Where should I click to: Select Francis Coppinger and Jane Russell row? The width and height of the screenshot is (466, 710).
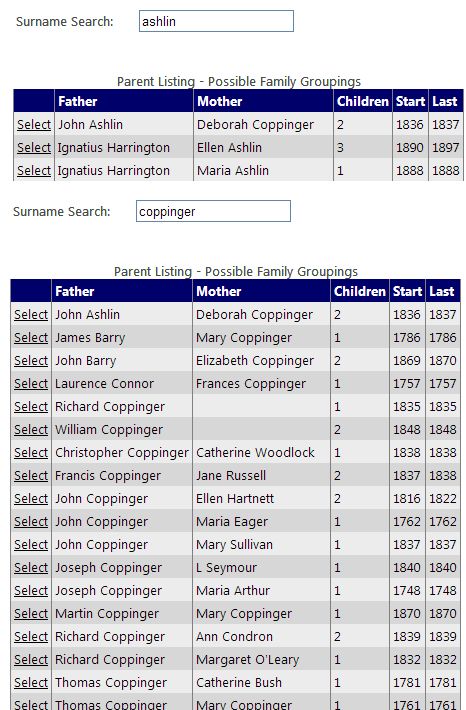click(31, 476)
